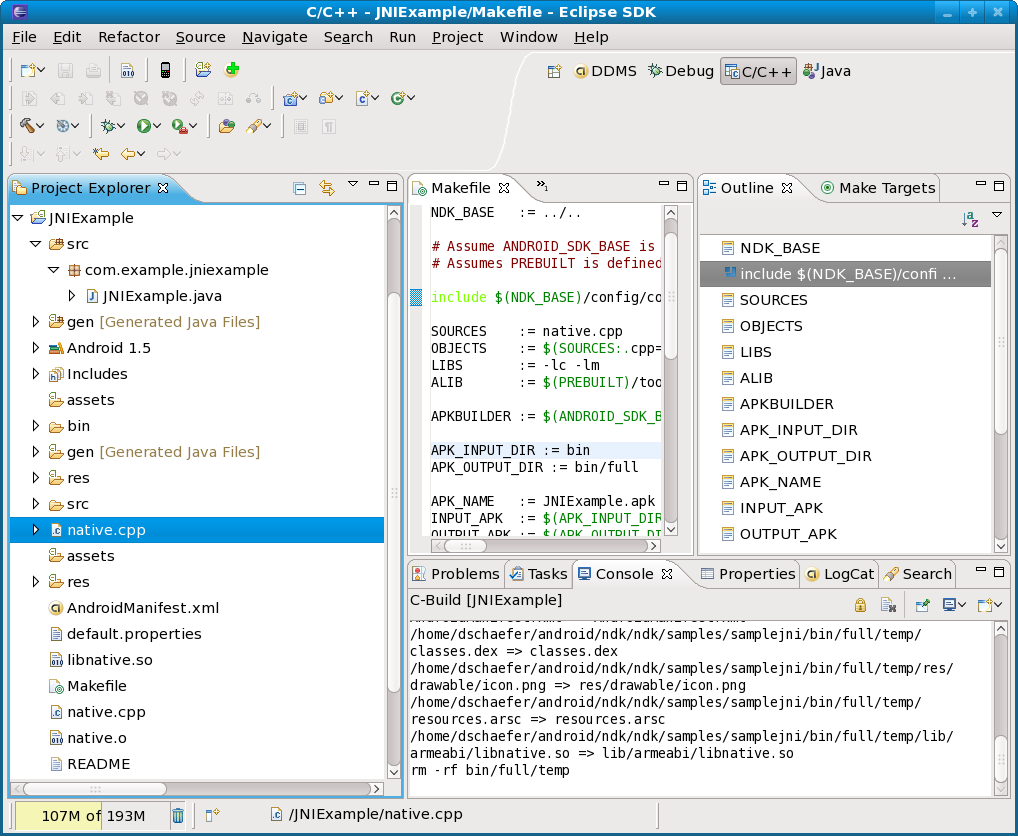Click the green Run button in toolbar
Screen dimensions: 1018x836
(144, 126)
